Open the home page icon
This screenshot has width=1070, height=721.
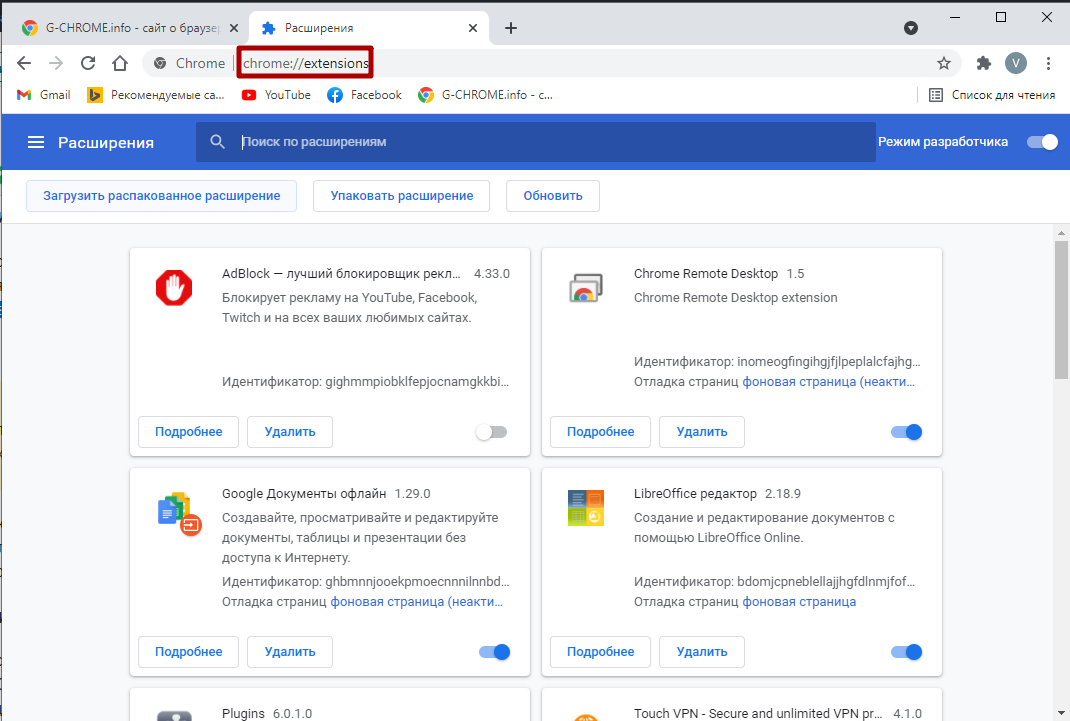pos(120,63)
